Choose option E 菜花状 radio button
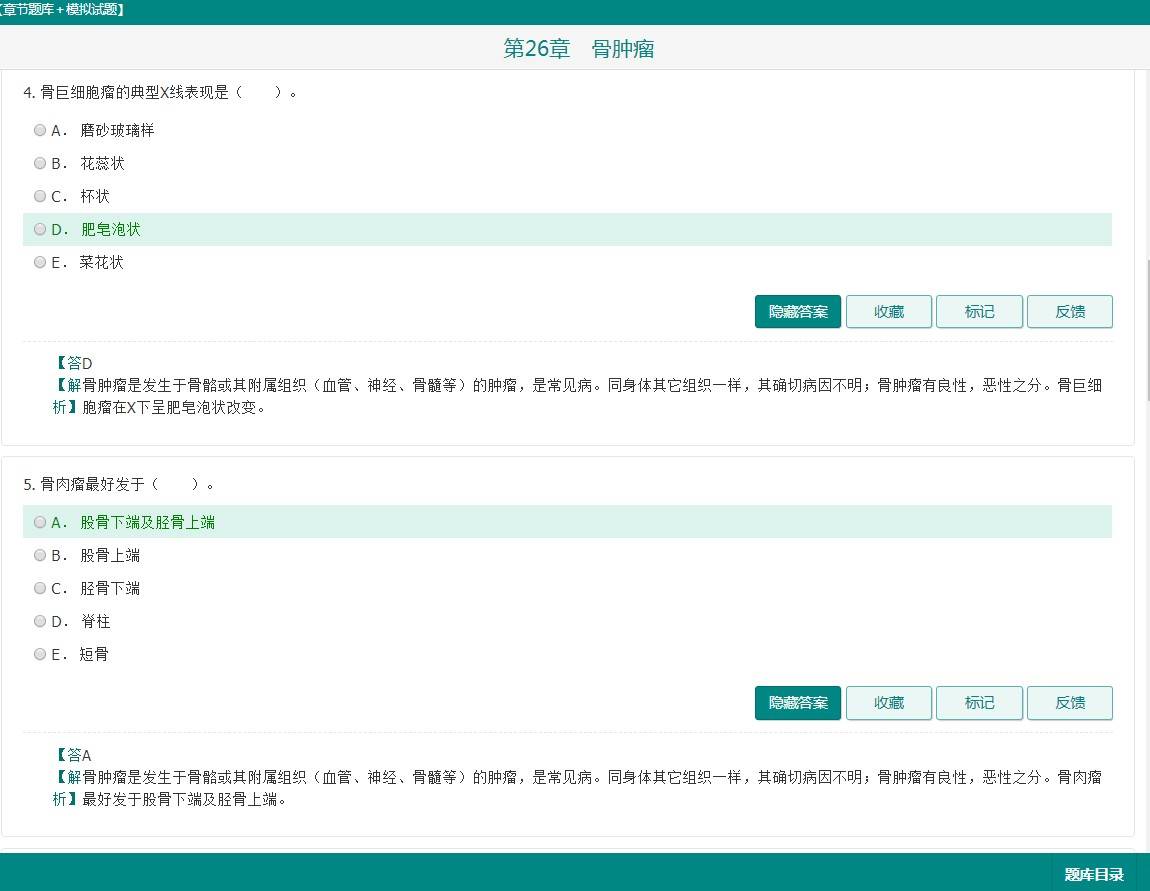This screenshot has height=891, width=1150. pyautogui.click(x=40, y=262)
